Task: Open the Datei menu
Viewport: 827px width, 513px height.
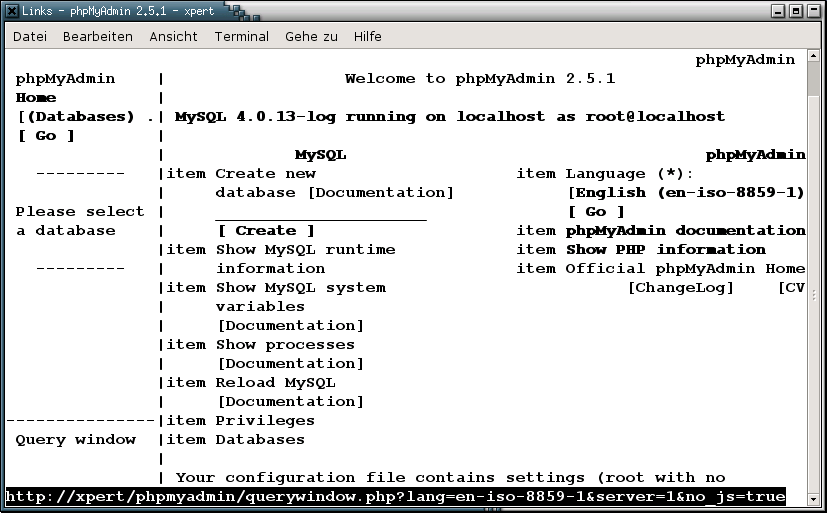Action: (30, 37)
